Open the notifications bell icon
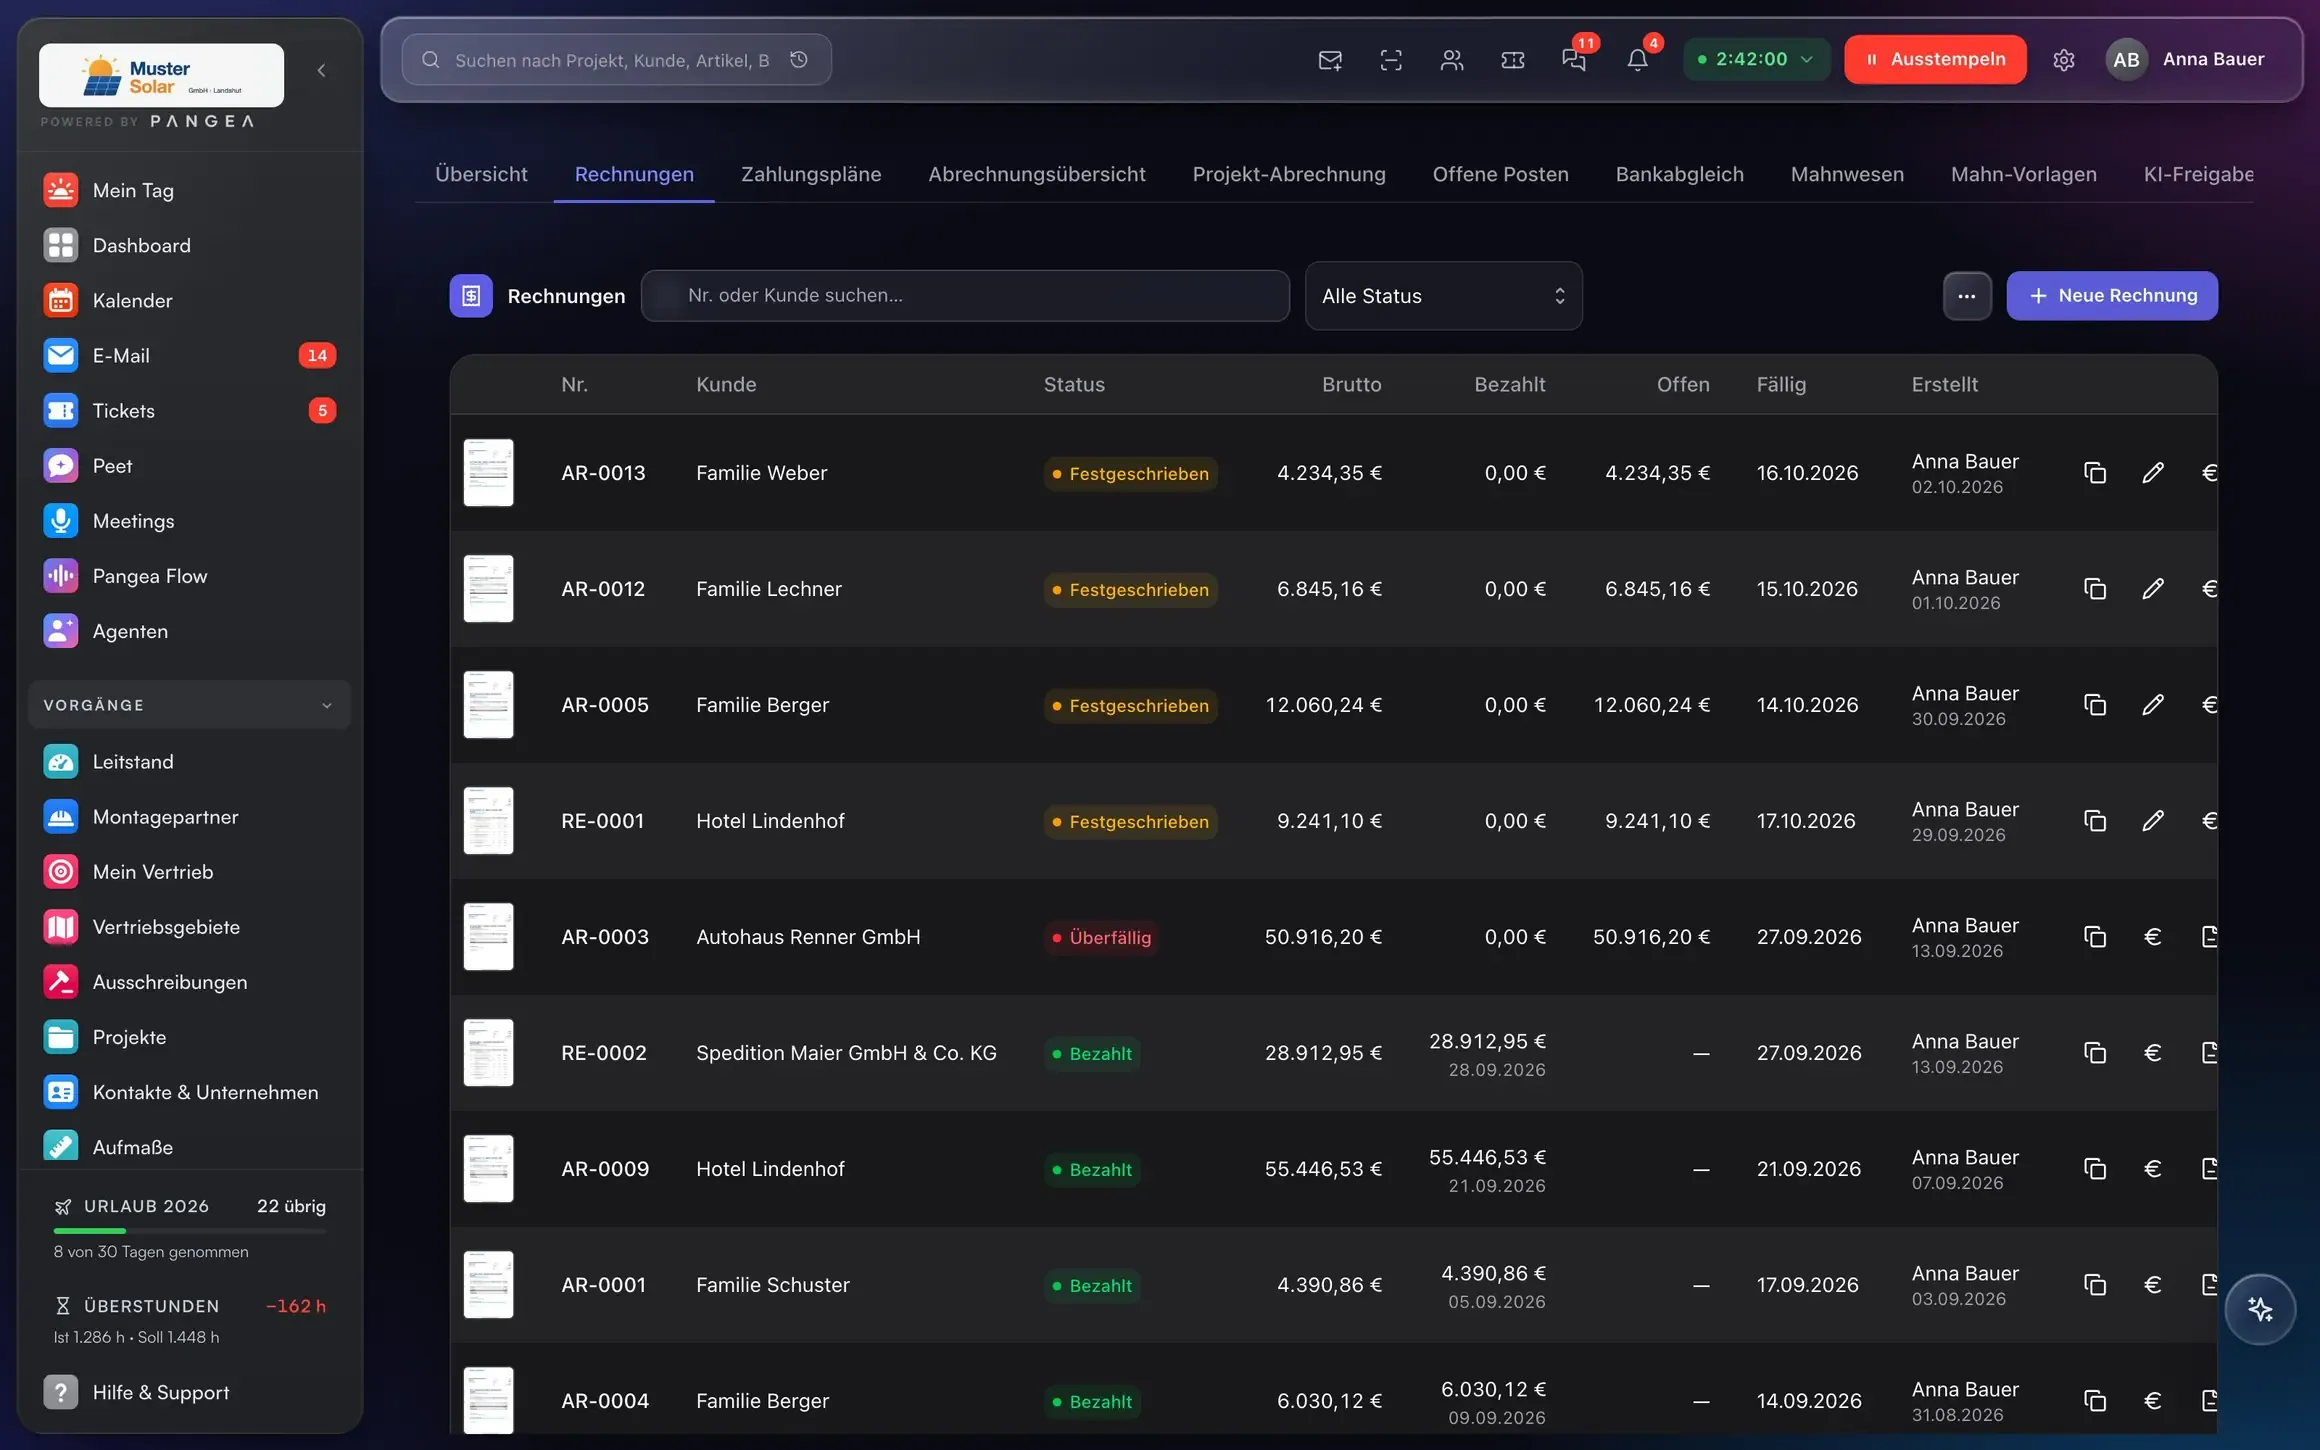Viewport: 2320px width, 1450px height. (1637, 60)
